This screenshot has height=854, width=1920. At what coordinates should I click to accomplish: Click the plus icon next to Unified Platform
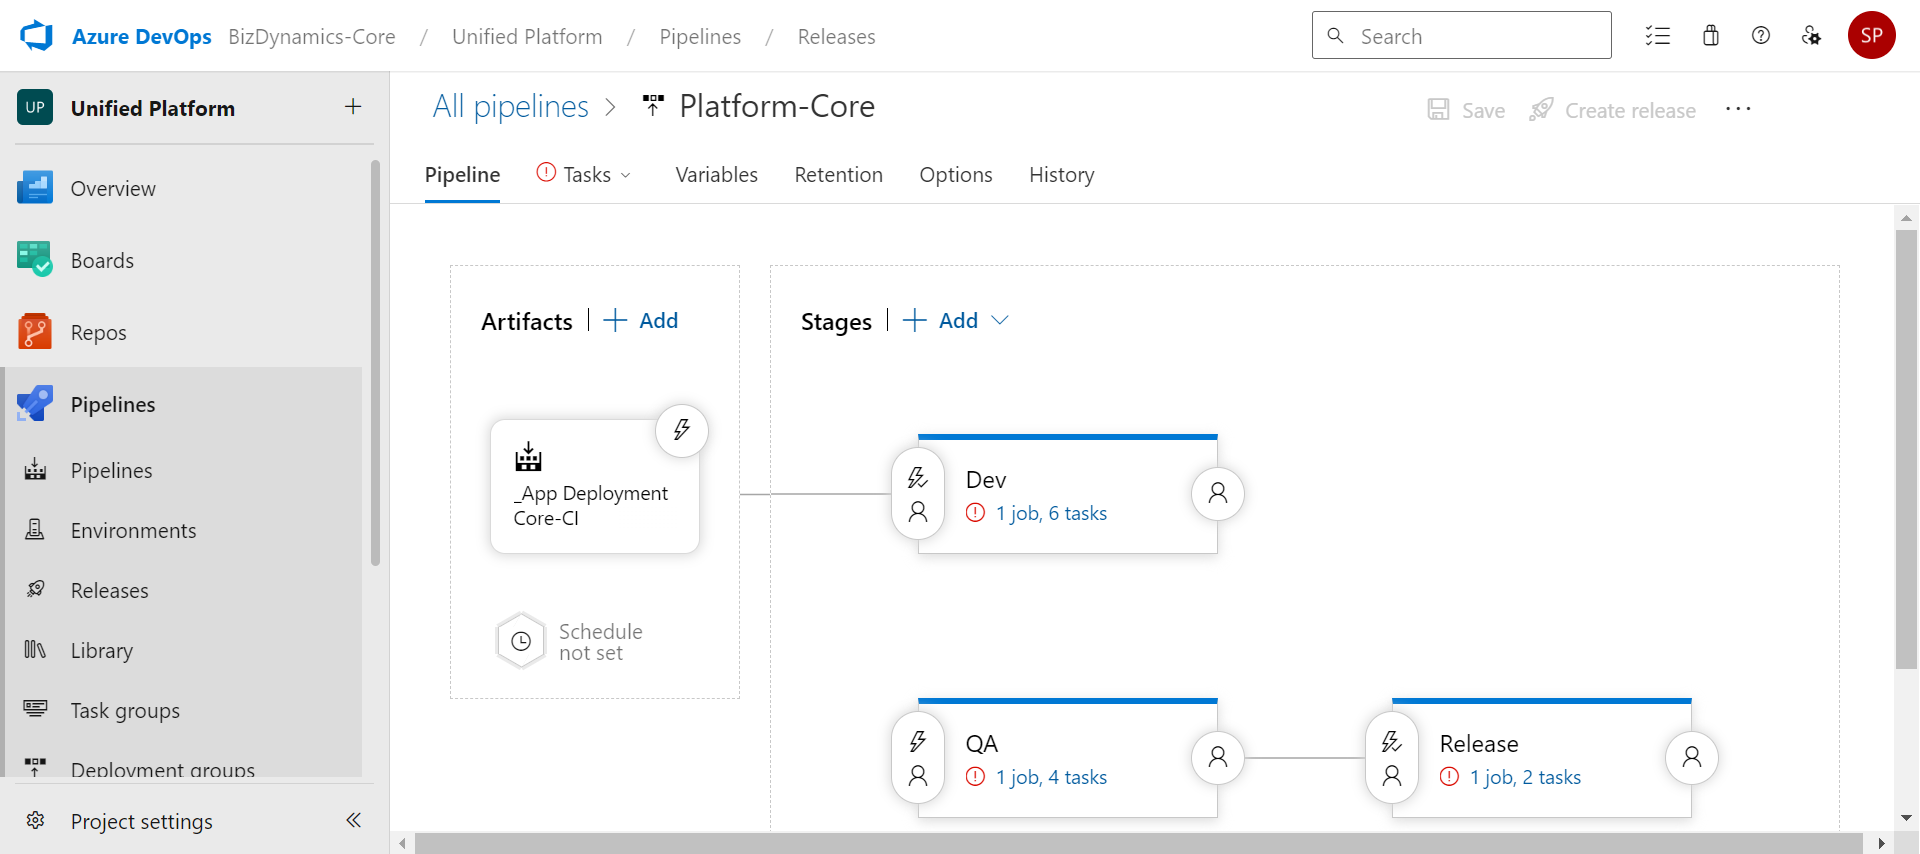[x=353, y=107]
